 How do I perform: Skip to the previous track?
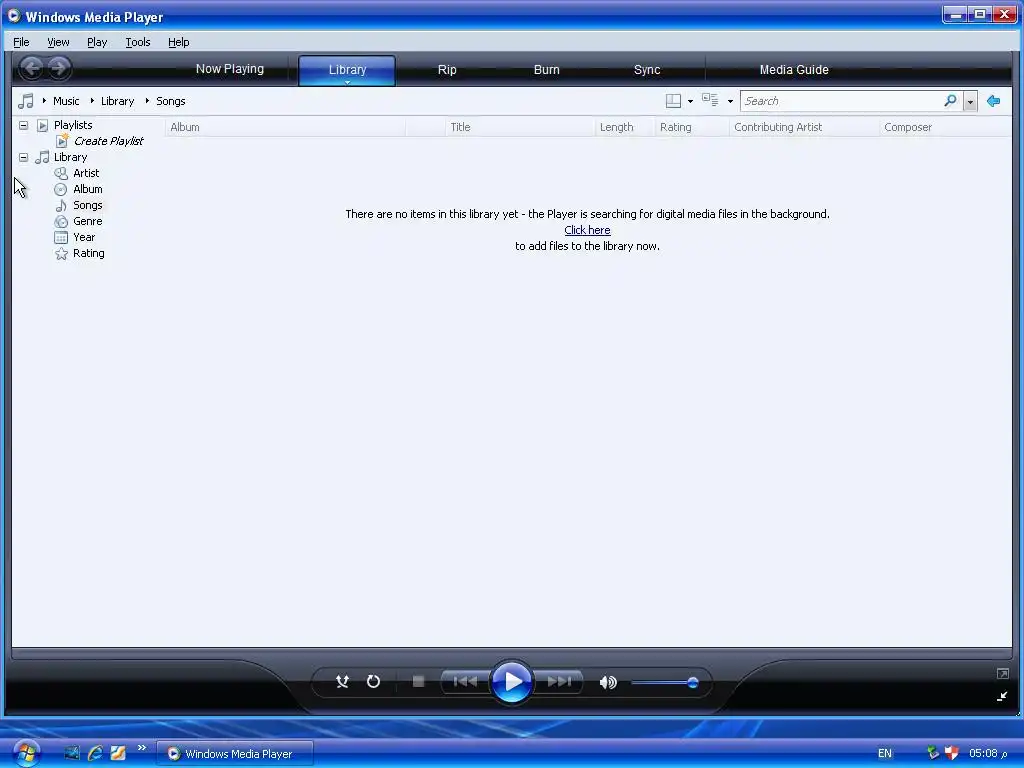coord(465,682)
